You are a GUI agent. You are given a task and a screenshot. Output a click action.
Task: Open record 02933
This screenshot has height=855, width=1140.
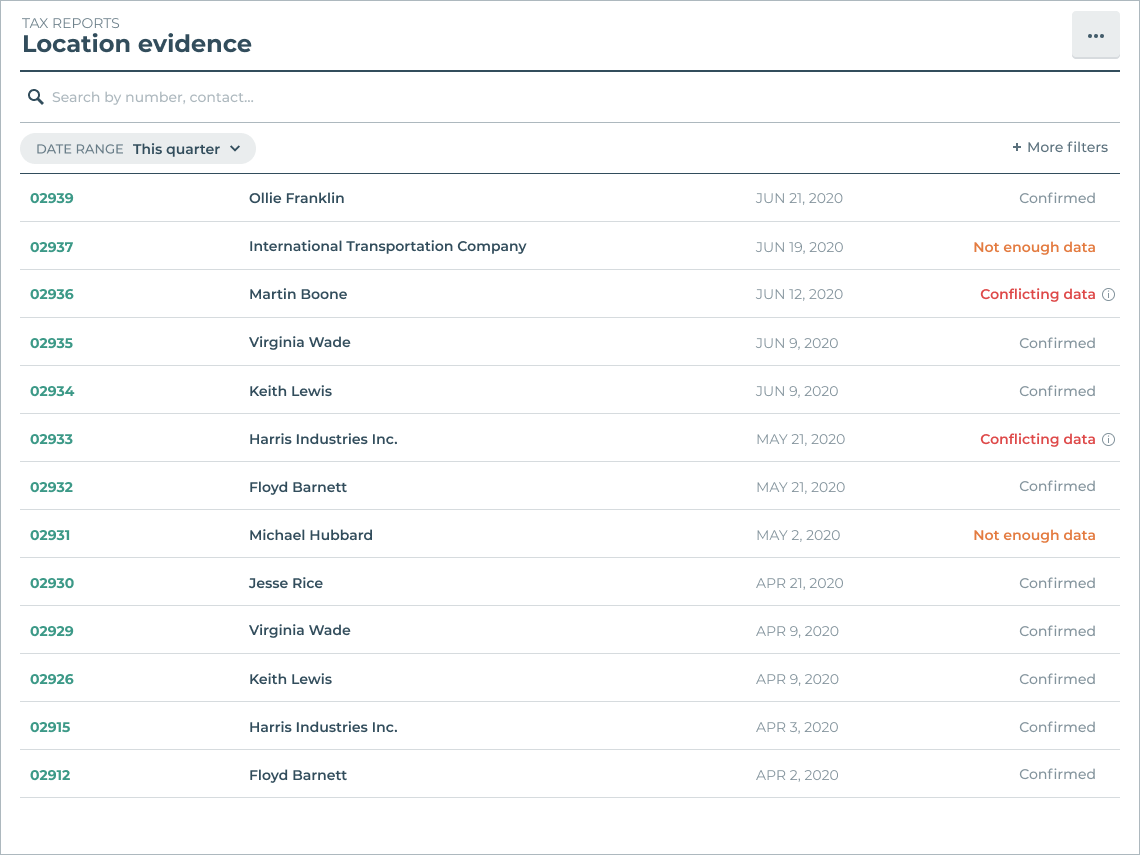(52, 439)
